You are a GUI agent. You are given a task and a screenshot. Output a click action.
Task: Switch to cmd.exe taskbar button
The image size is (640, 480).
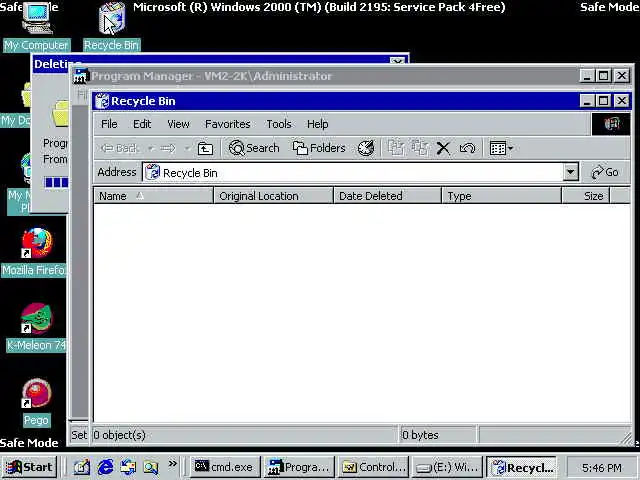pos(225,467)
